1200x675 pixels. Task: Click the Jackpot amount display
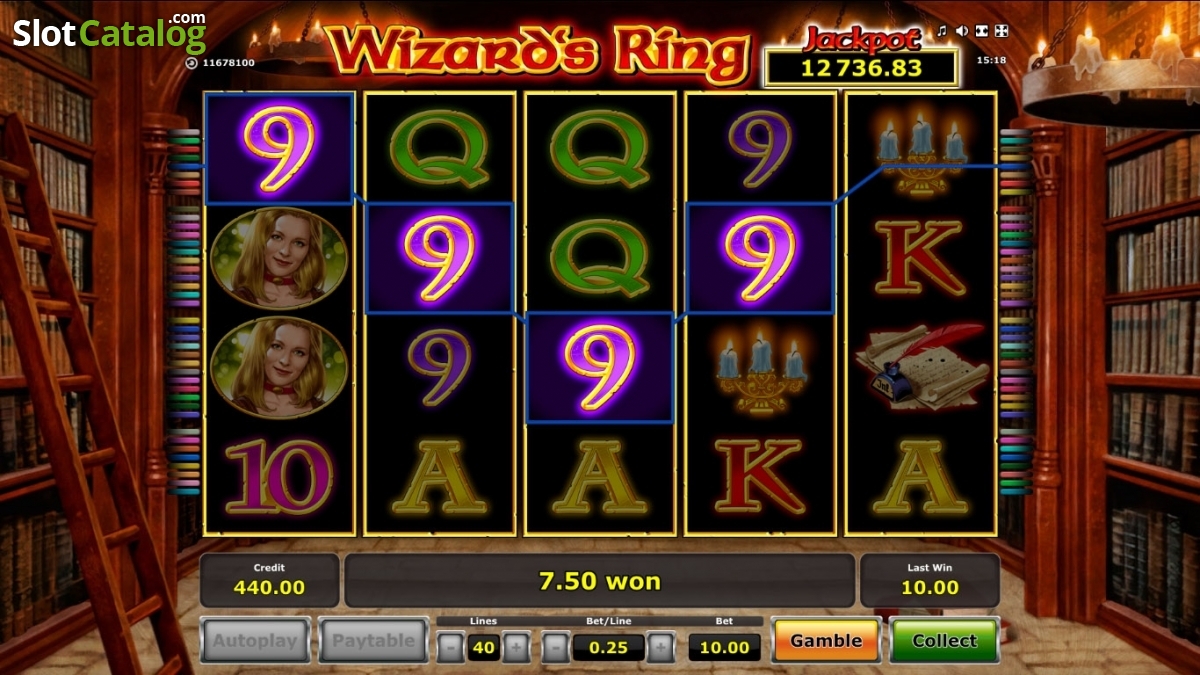(862, 68)
